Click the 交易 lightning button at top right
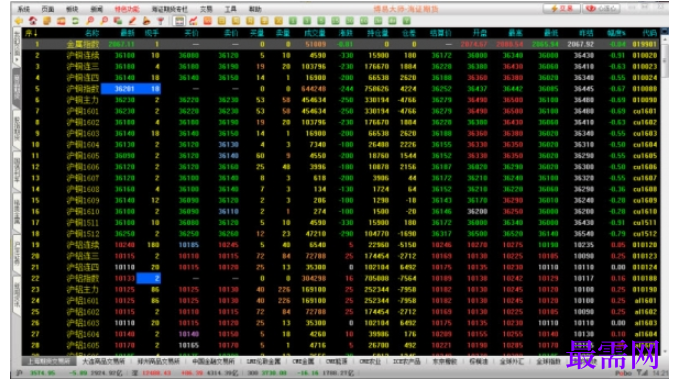The image size is (678, 386). pyautogui.click(x=562, y=8)
